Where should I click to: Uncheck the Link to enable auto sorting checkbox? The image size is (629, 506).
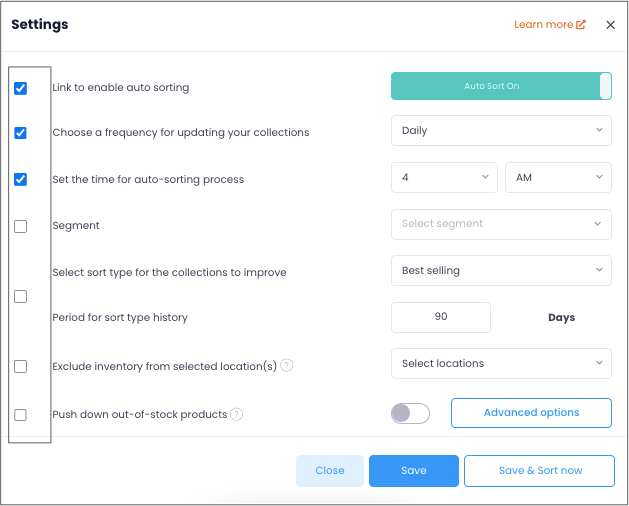pyautogui.click(x=20, y=88)
